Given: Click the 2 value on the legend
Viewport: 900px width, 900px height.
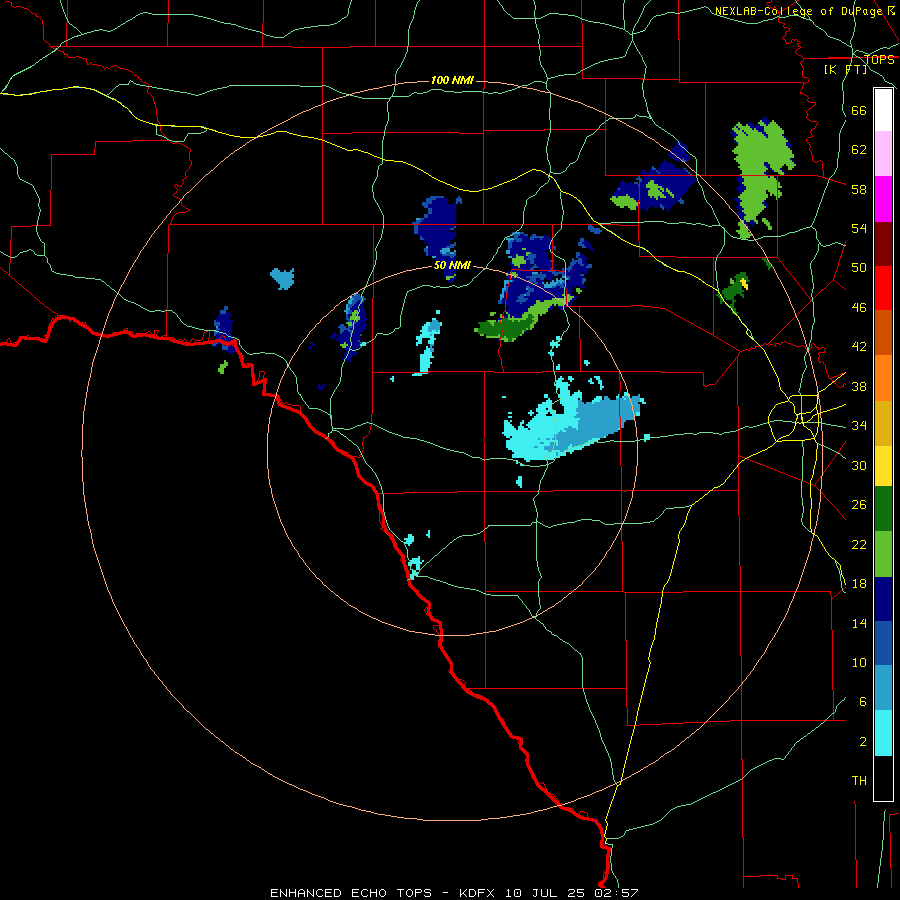Looking at the screenshot, I should (863, 742).
